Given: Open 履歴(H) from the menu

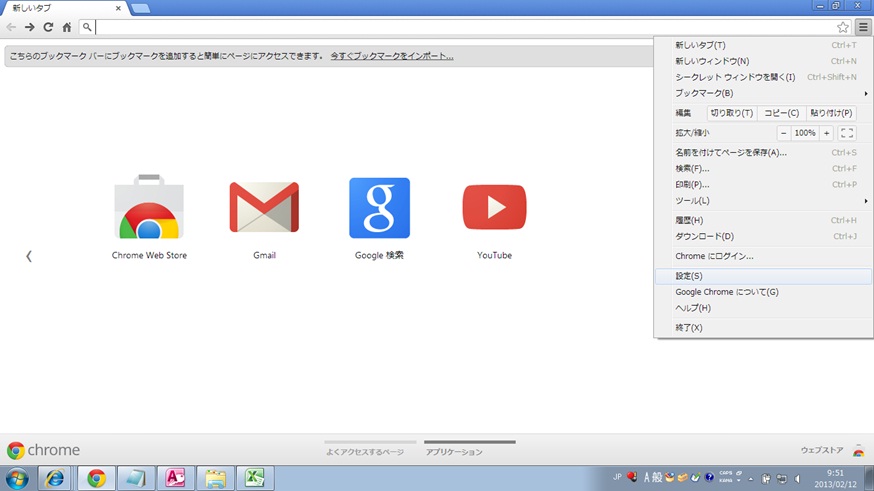Looking at the screenshot, I should (x=764, y=220).
